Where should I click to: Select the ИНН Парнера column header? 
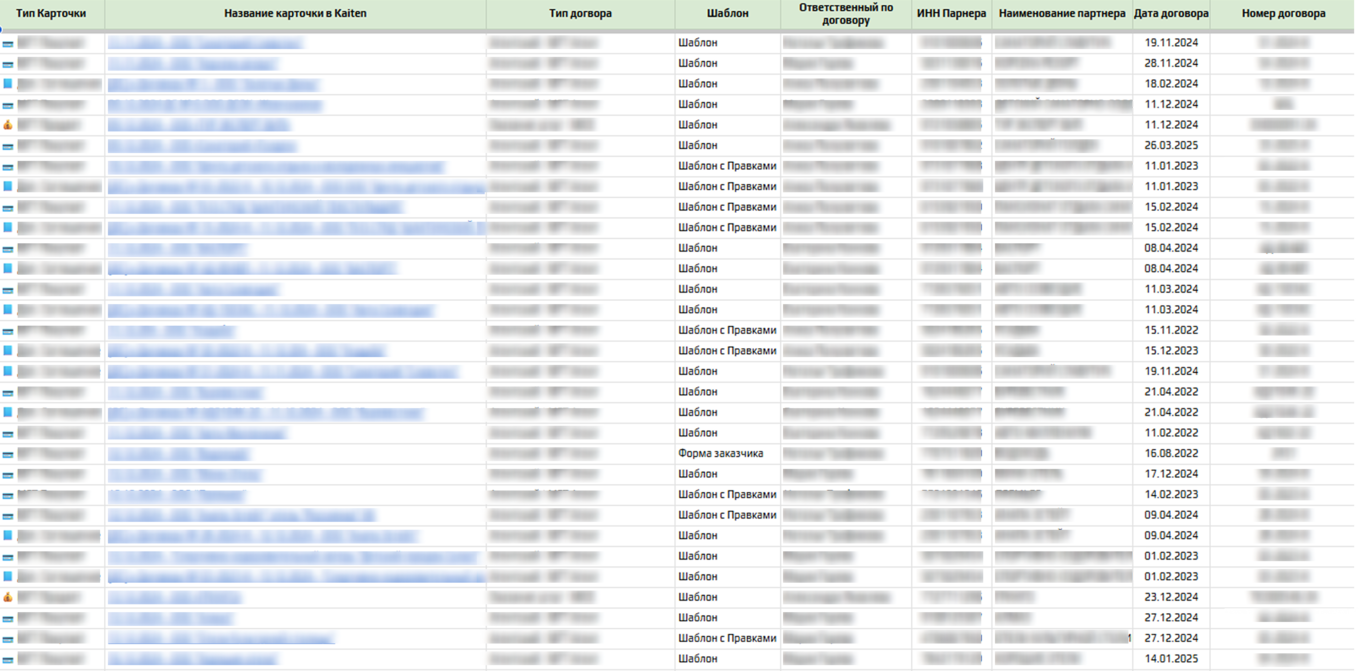[x=951, y=14]
